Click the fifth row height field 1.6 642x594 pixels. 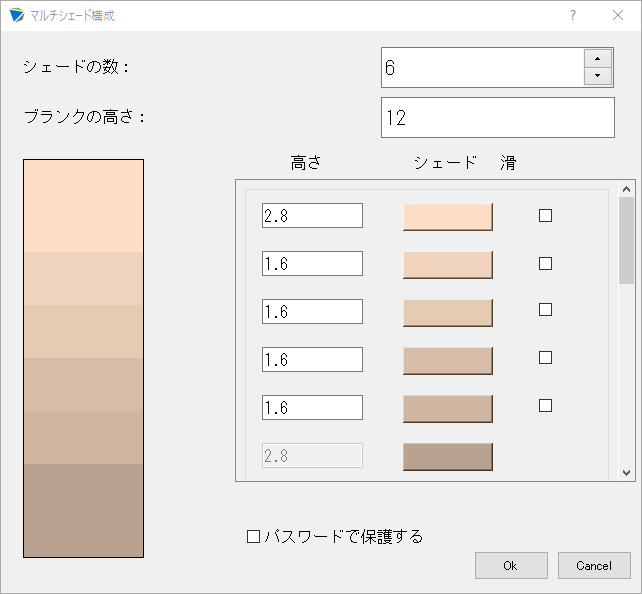[x=312, y=407]
